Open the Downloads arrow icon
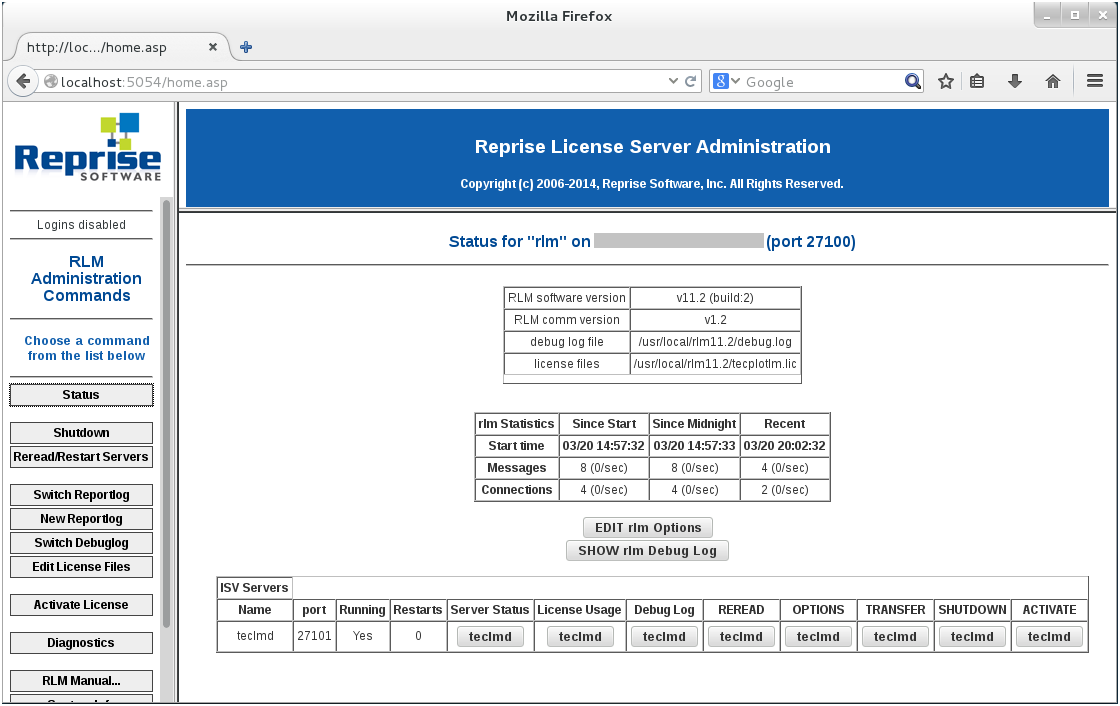 1014,81
